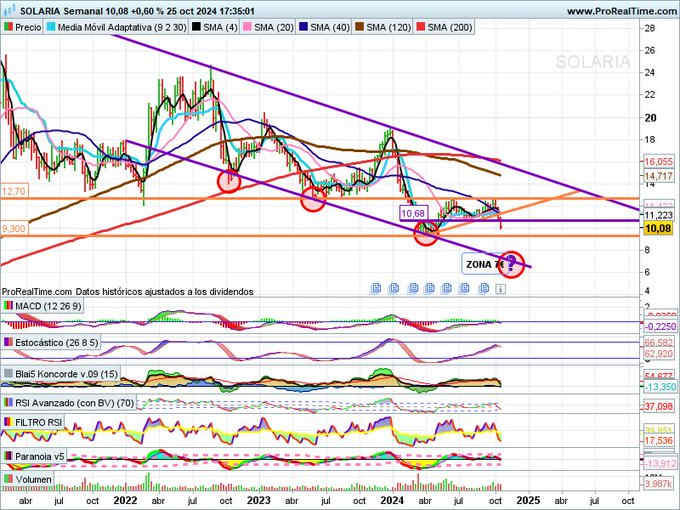The image size is (680, 510).
Task: Click the Datos históricos ajustados a los dividendos note
Action: pyautogui.click(x=164, y=292)
